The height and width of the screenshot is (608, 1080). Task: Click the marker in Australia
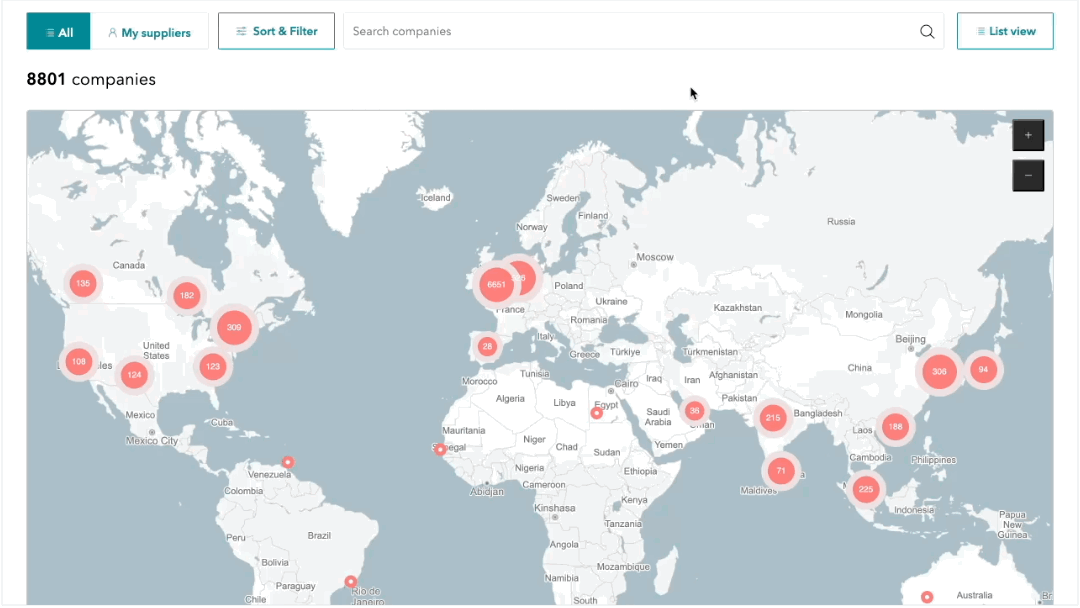[x=927, y=597]
